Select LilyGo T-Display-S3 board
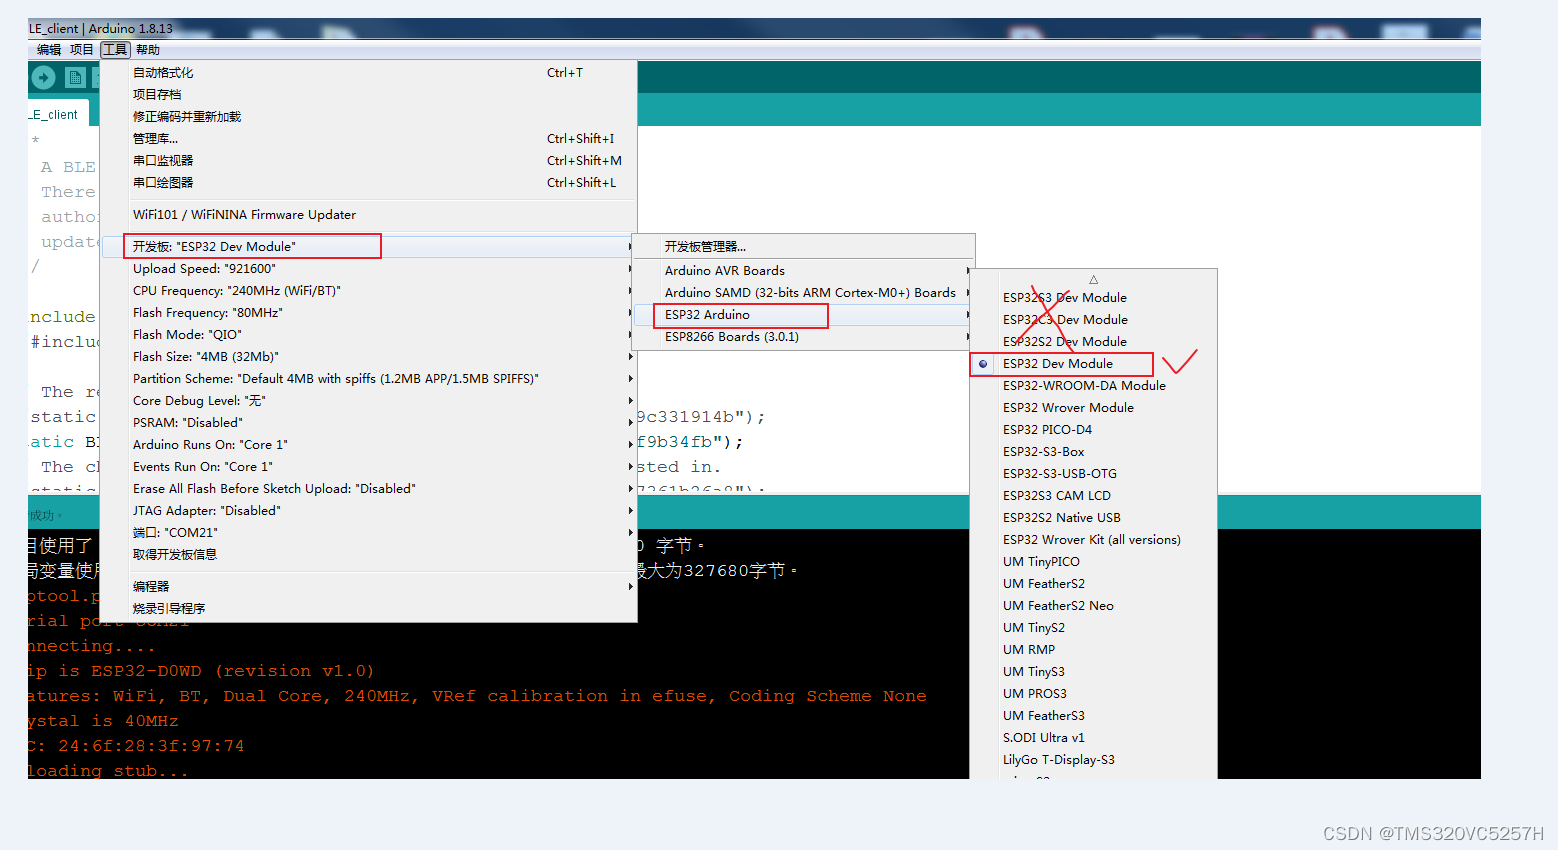The image size is (1558, 850). (1093, 760)
